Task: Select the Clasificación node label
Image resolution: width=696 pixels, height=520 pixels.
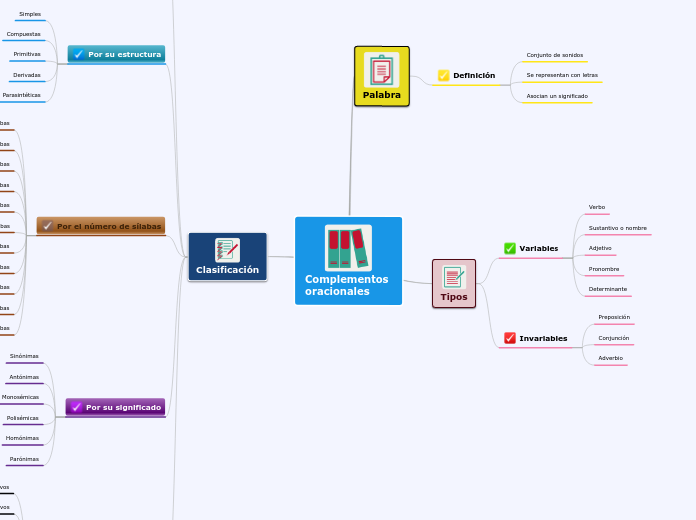Action: click(227, 270)
